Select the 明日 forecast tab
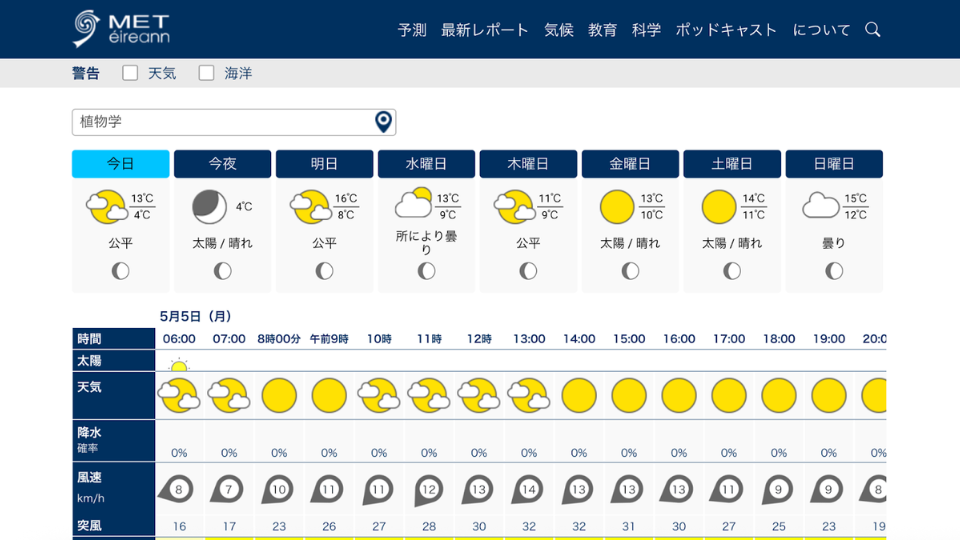This screenshot has width=960, height=540. 324,163
